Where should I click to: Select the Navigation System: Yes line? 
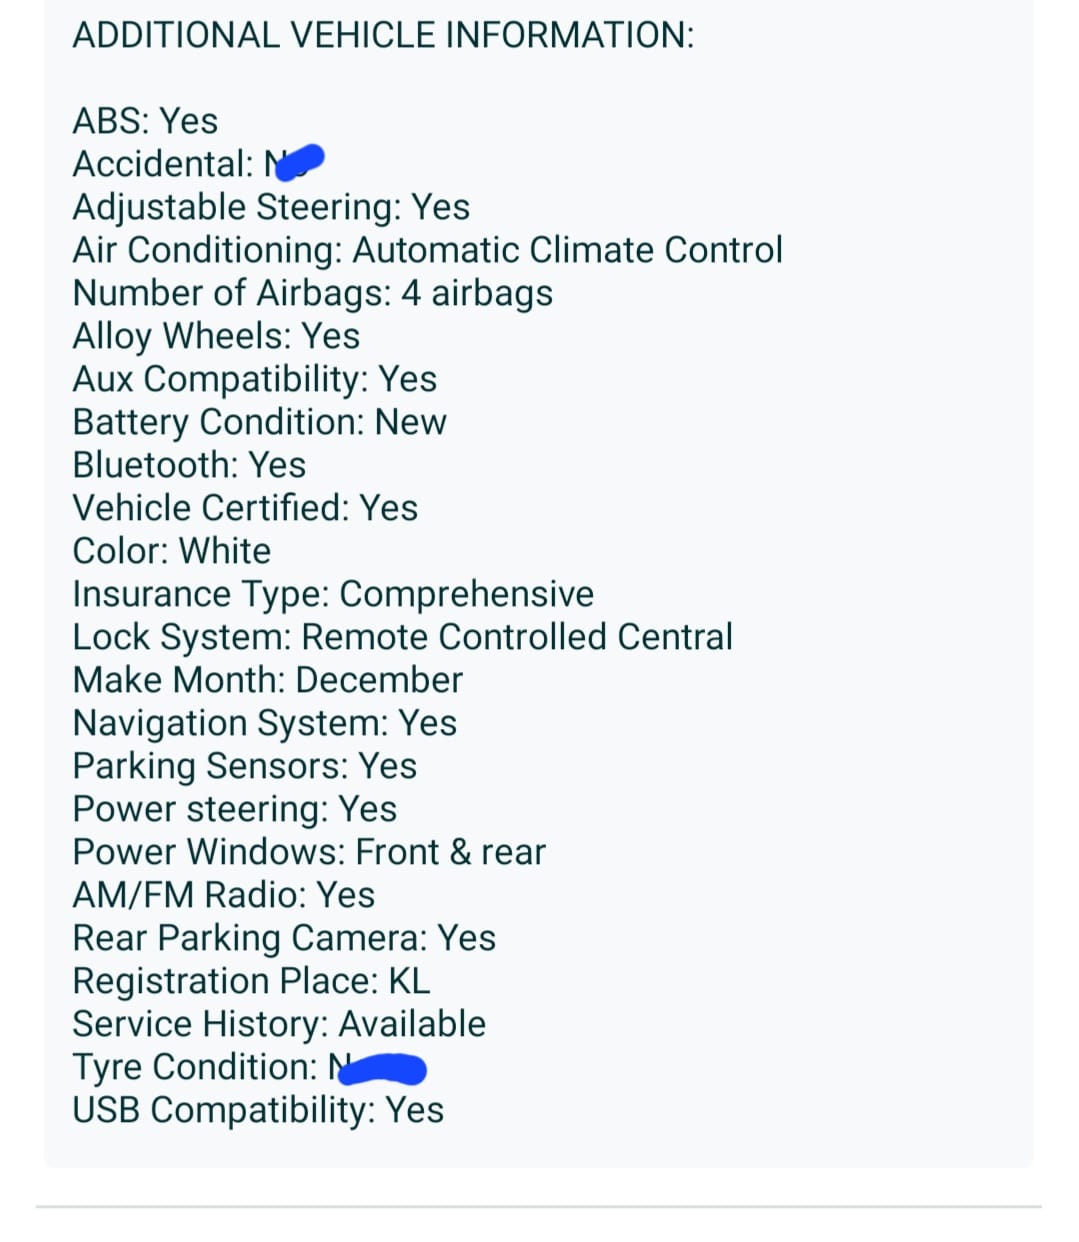coord(264,723)
